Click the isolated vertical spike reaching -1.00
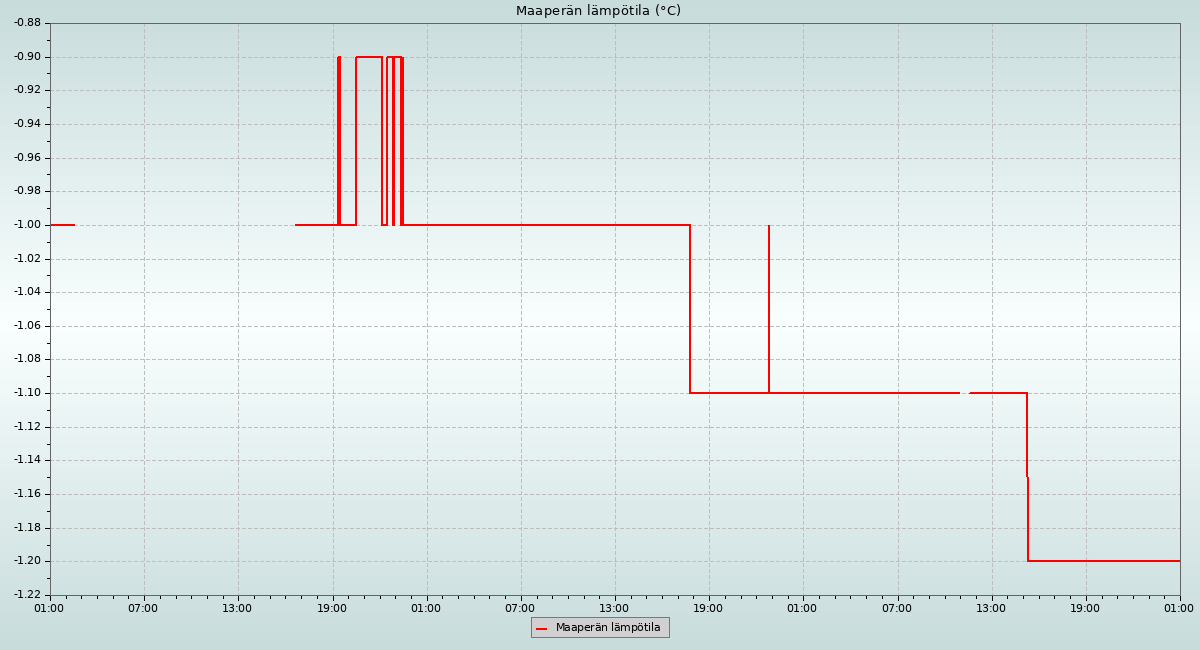 tap(769, 300)
